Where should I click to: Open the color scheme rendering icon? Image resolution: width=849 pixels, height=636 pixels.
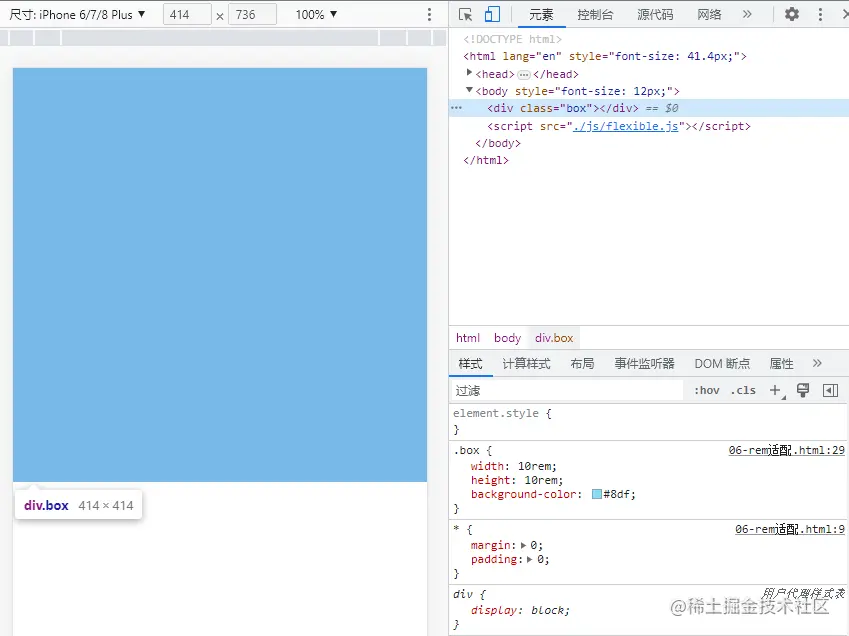[x=802, y=390]
